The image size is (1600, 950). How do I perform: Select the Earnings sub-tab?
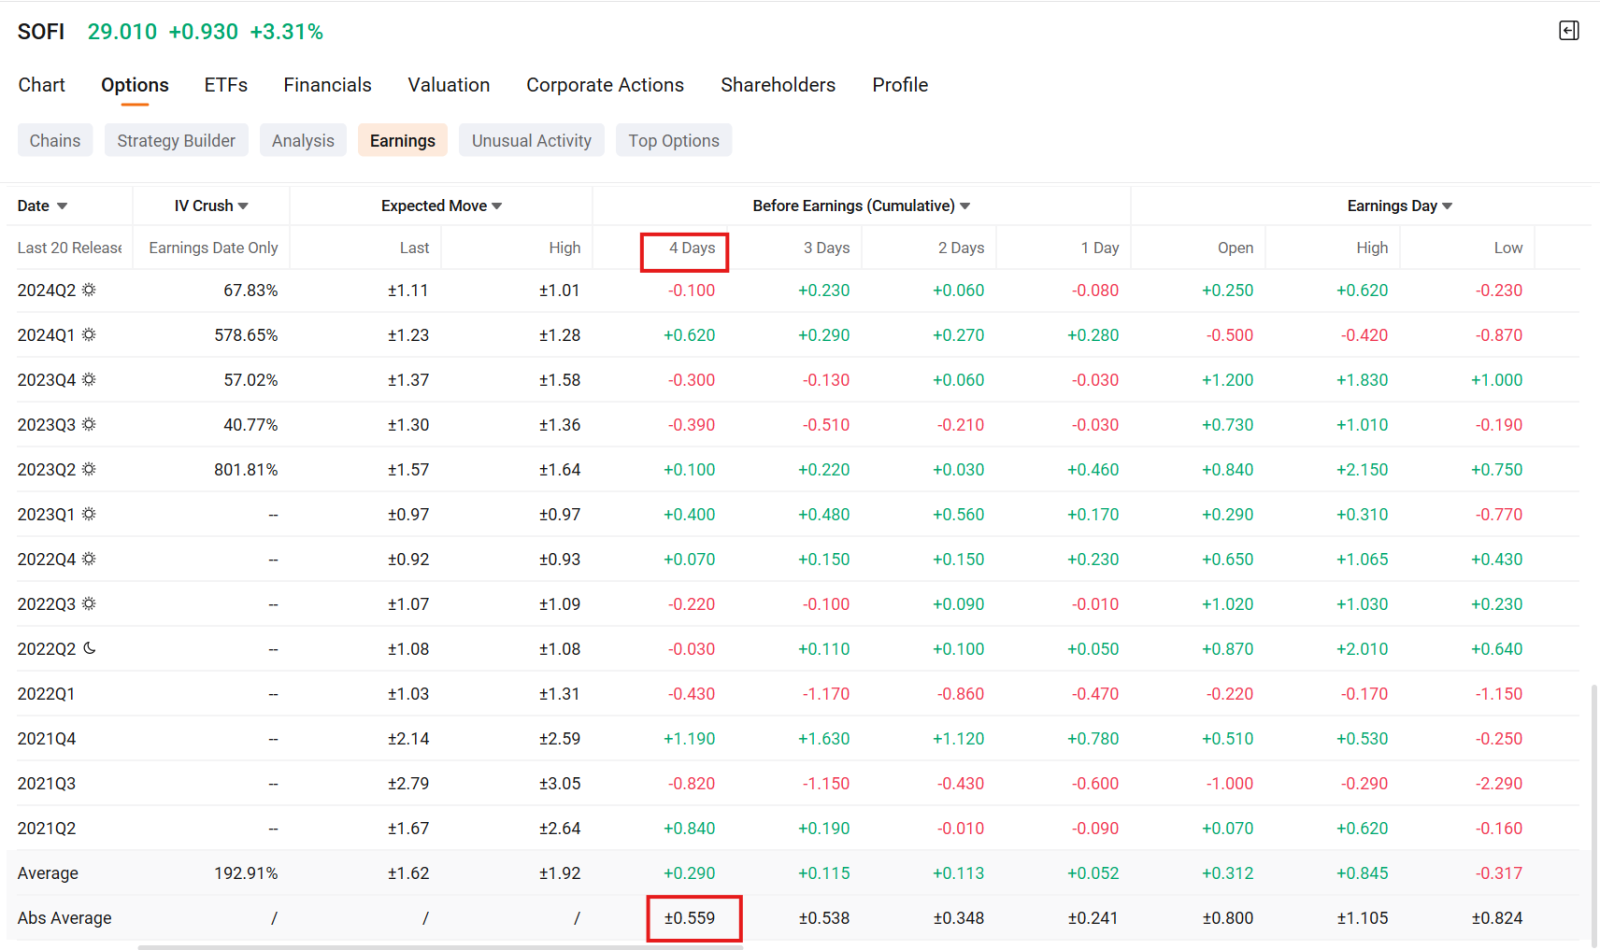coord(402,140)
